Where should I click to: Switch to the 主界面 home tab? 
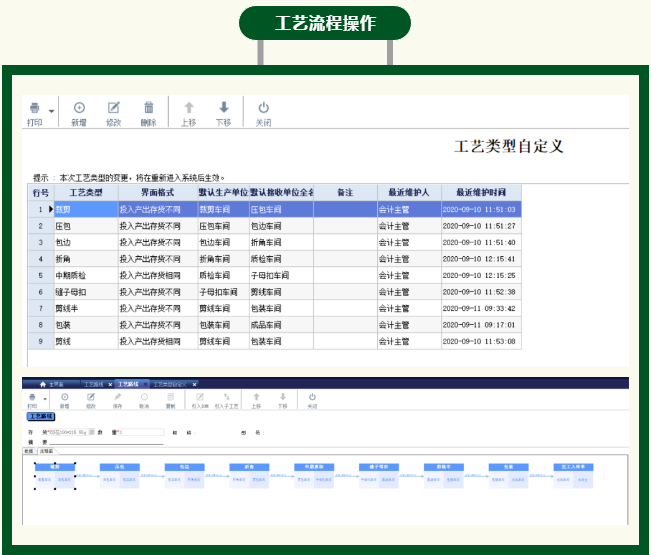(52, 384)
